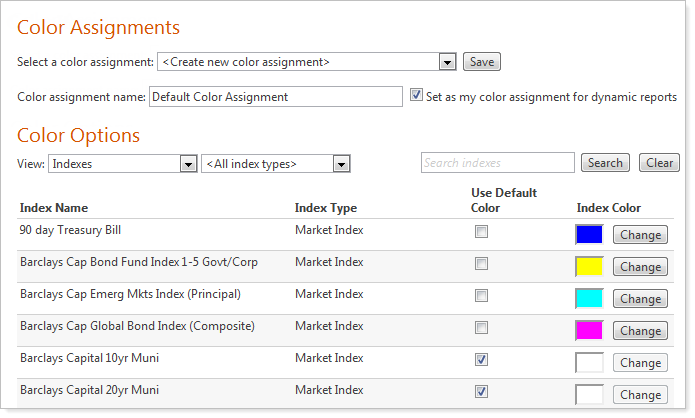Click the color assignment name field

click(x=275, y=97)
